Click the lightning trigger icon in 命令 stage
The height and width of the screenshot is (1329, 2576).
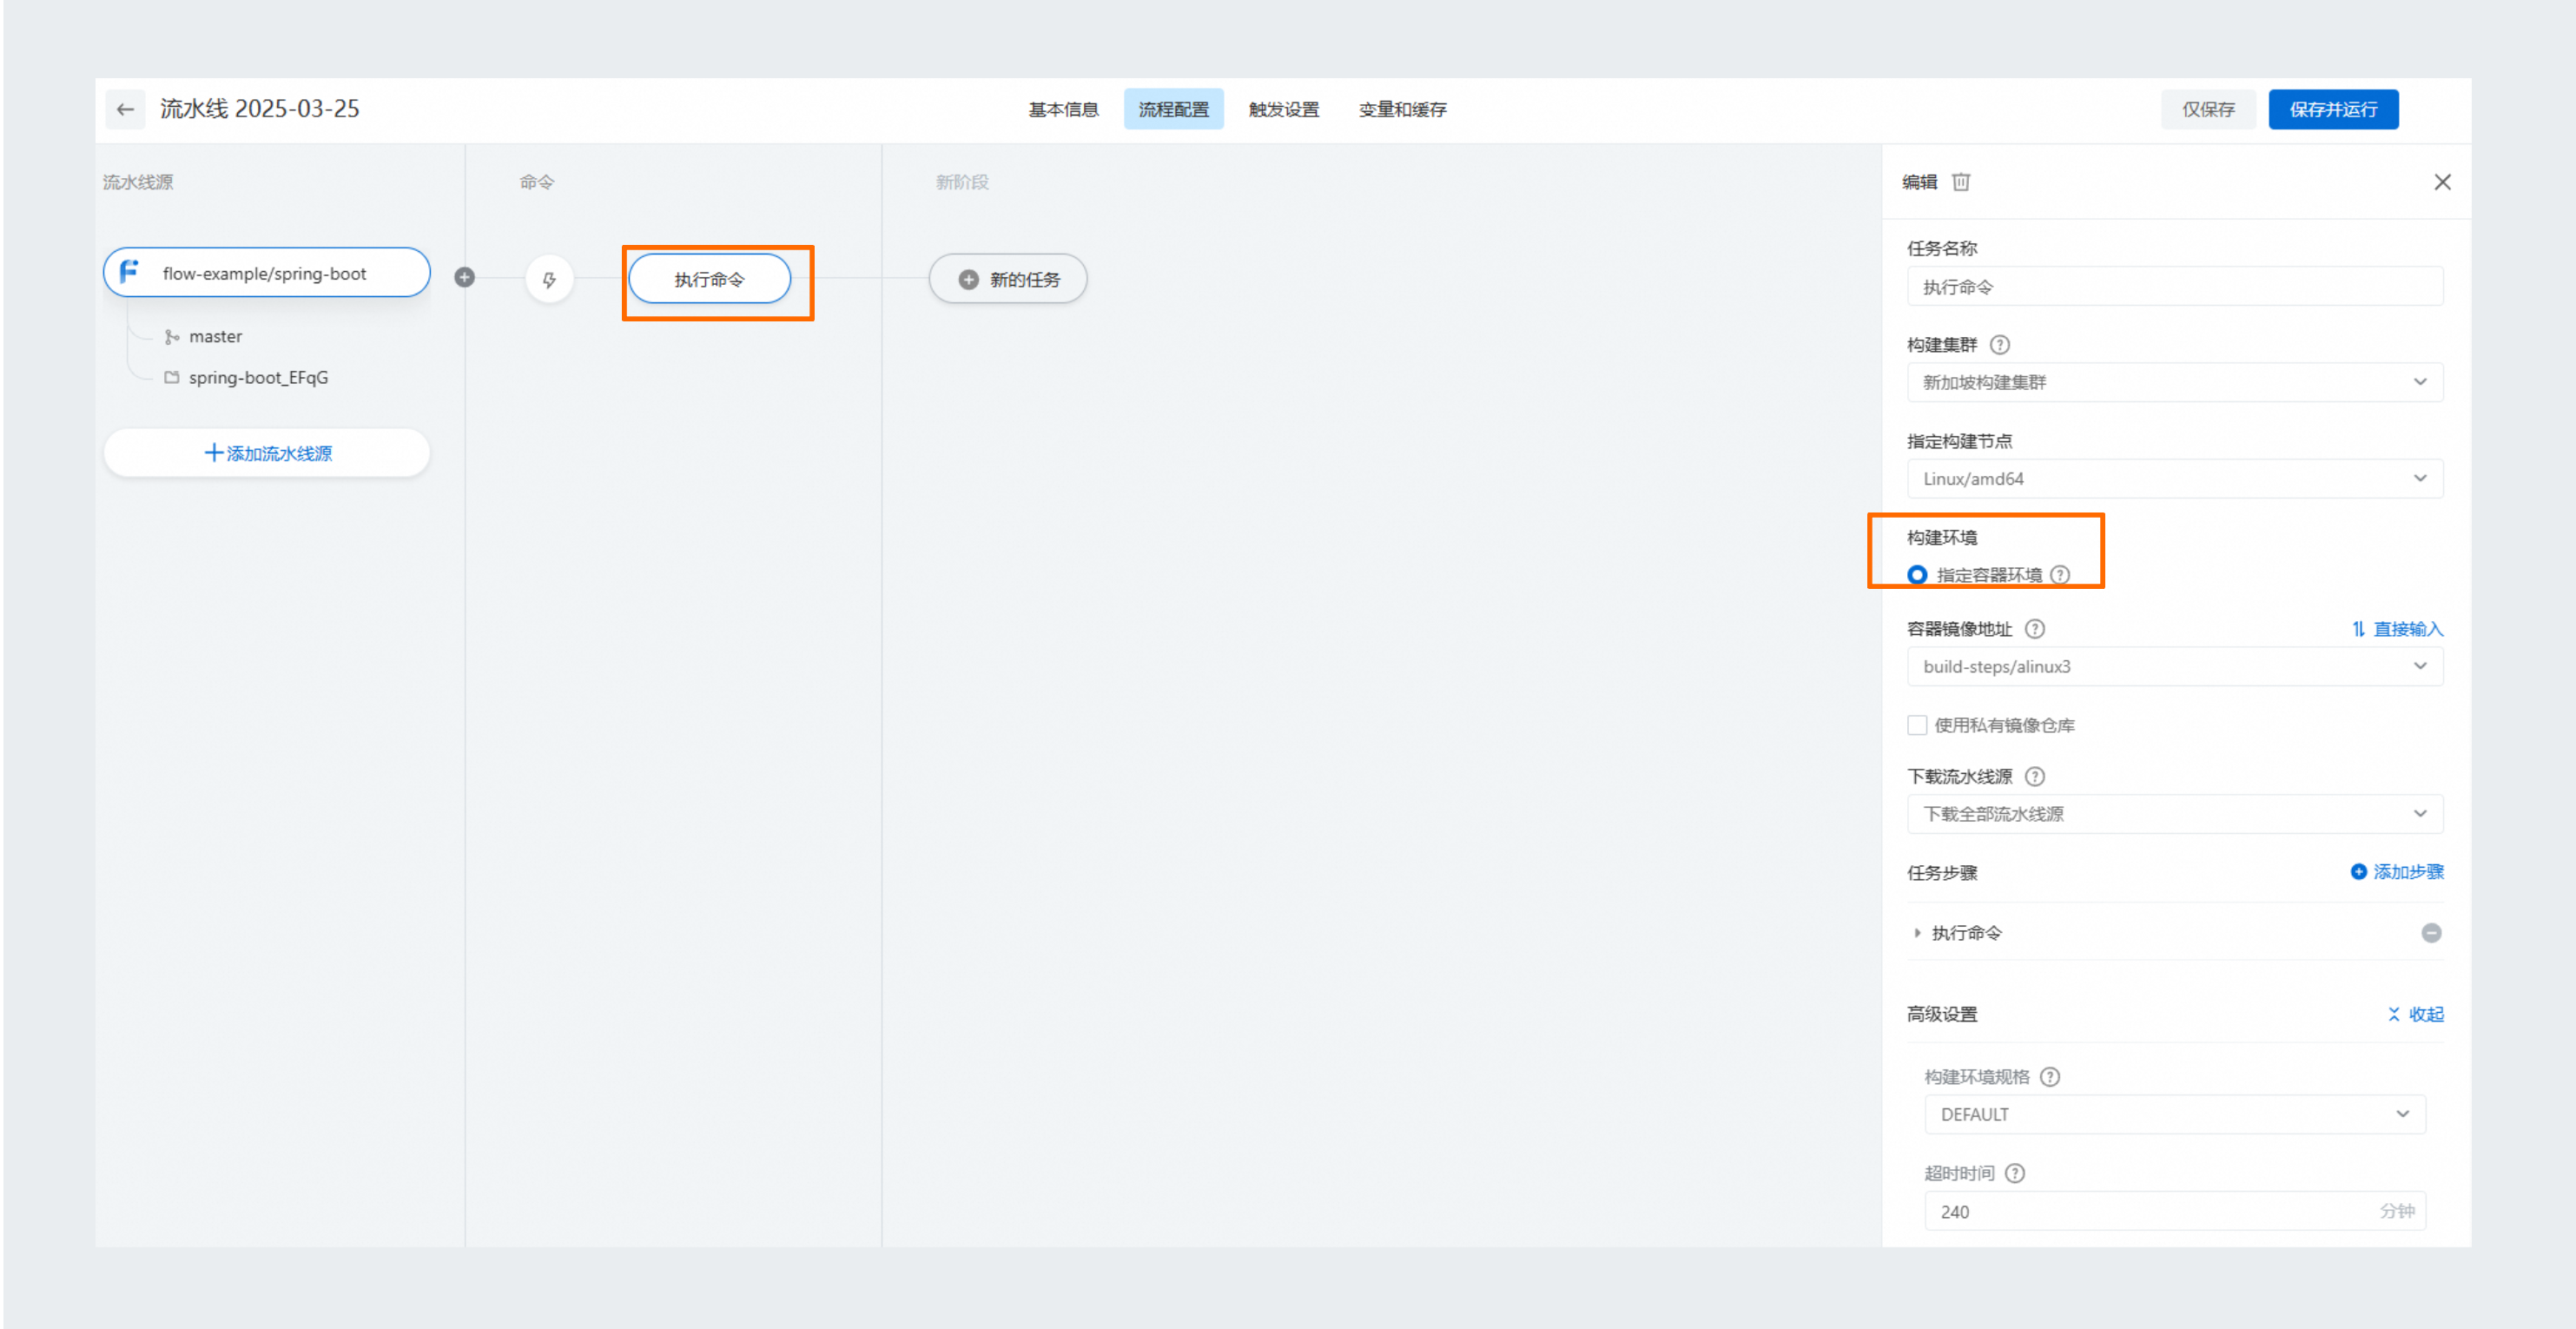point(549,279)
